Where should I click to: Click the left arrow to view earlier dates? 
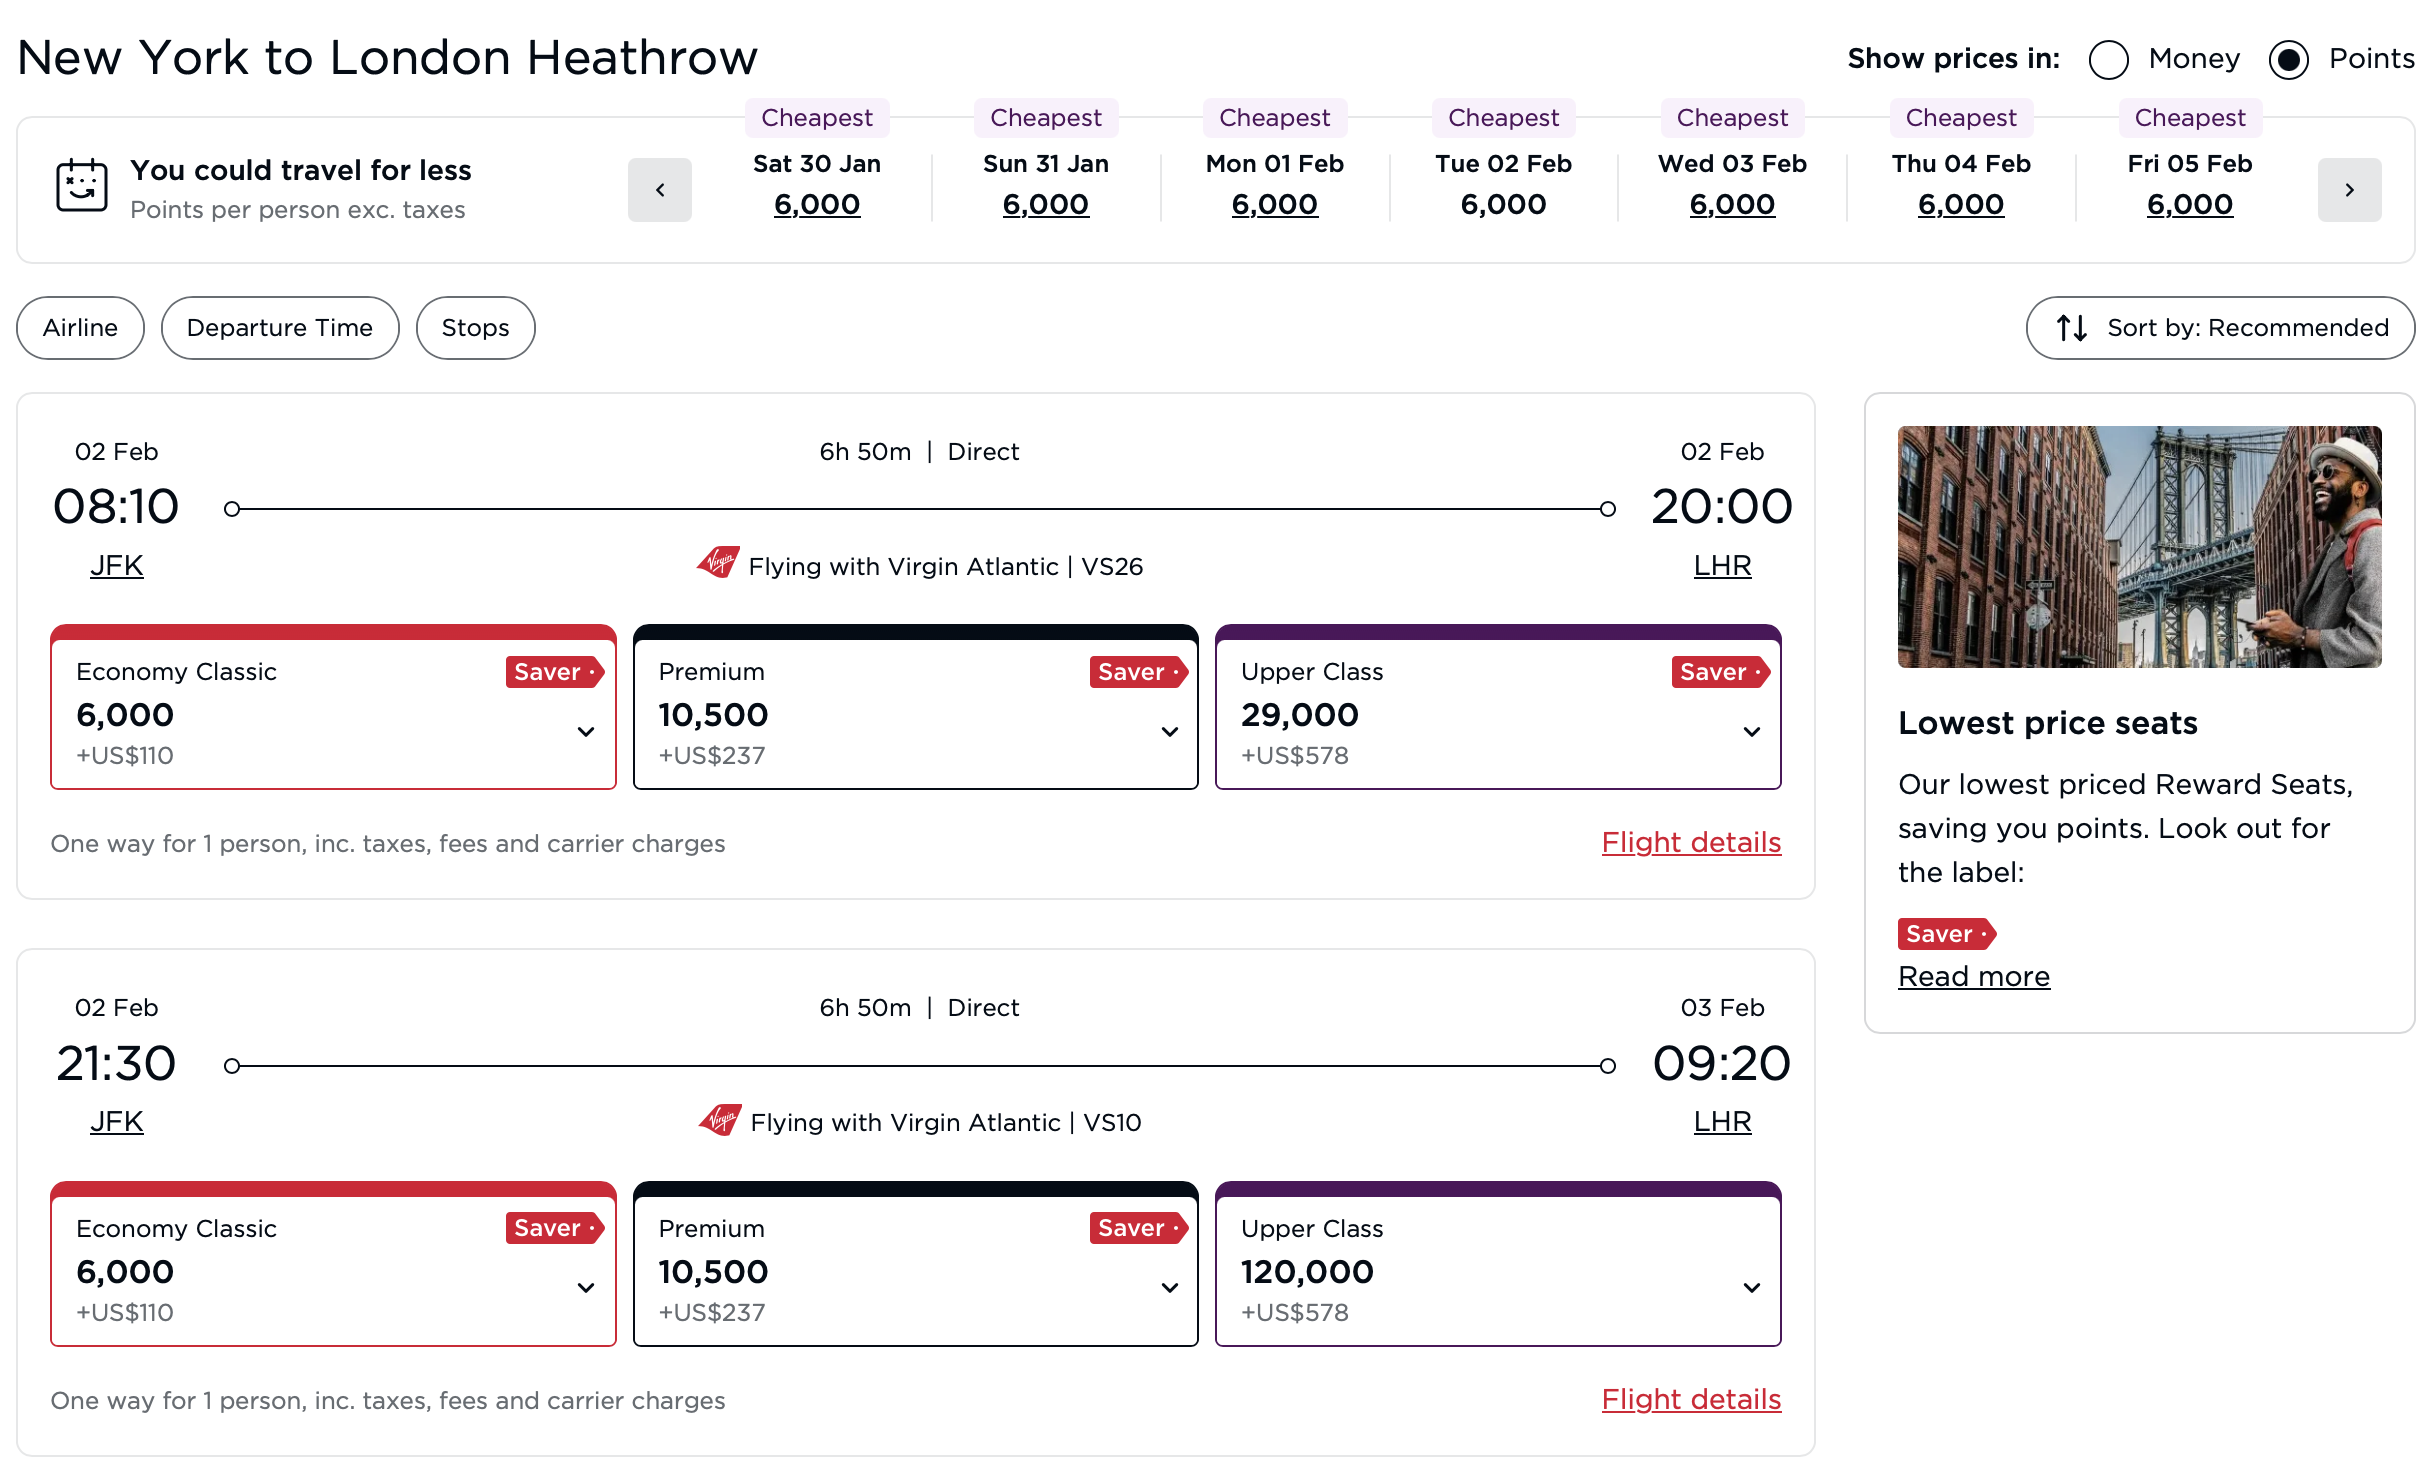660,189
